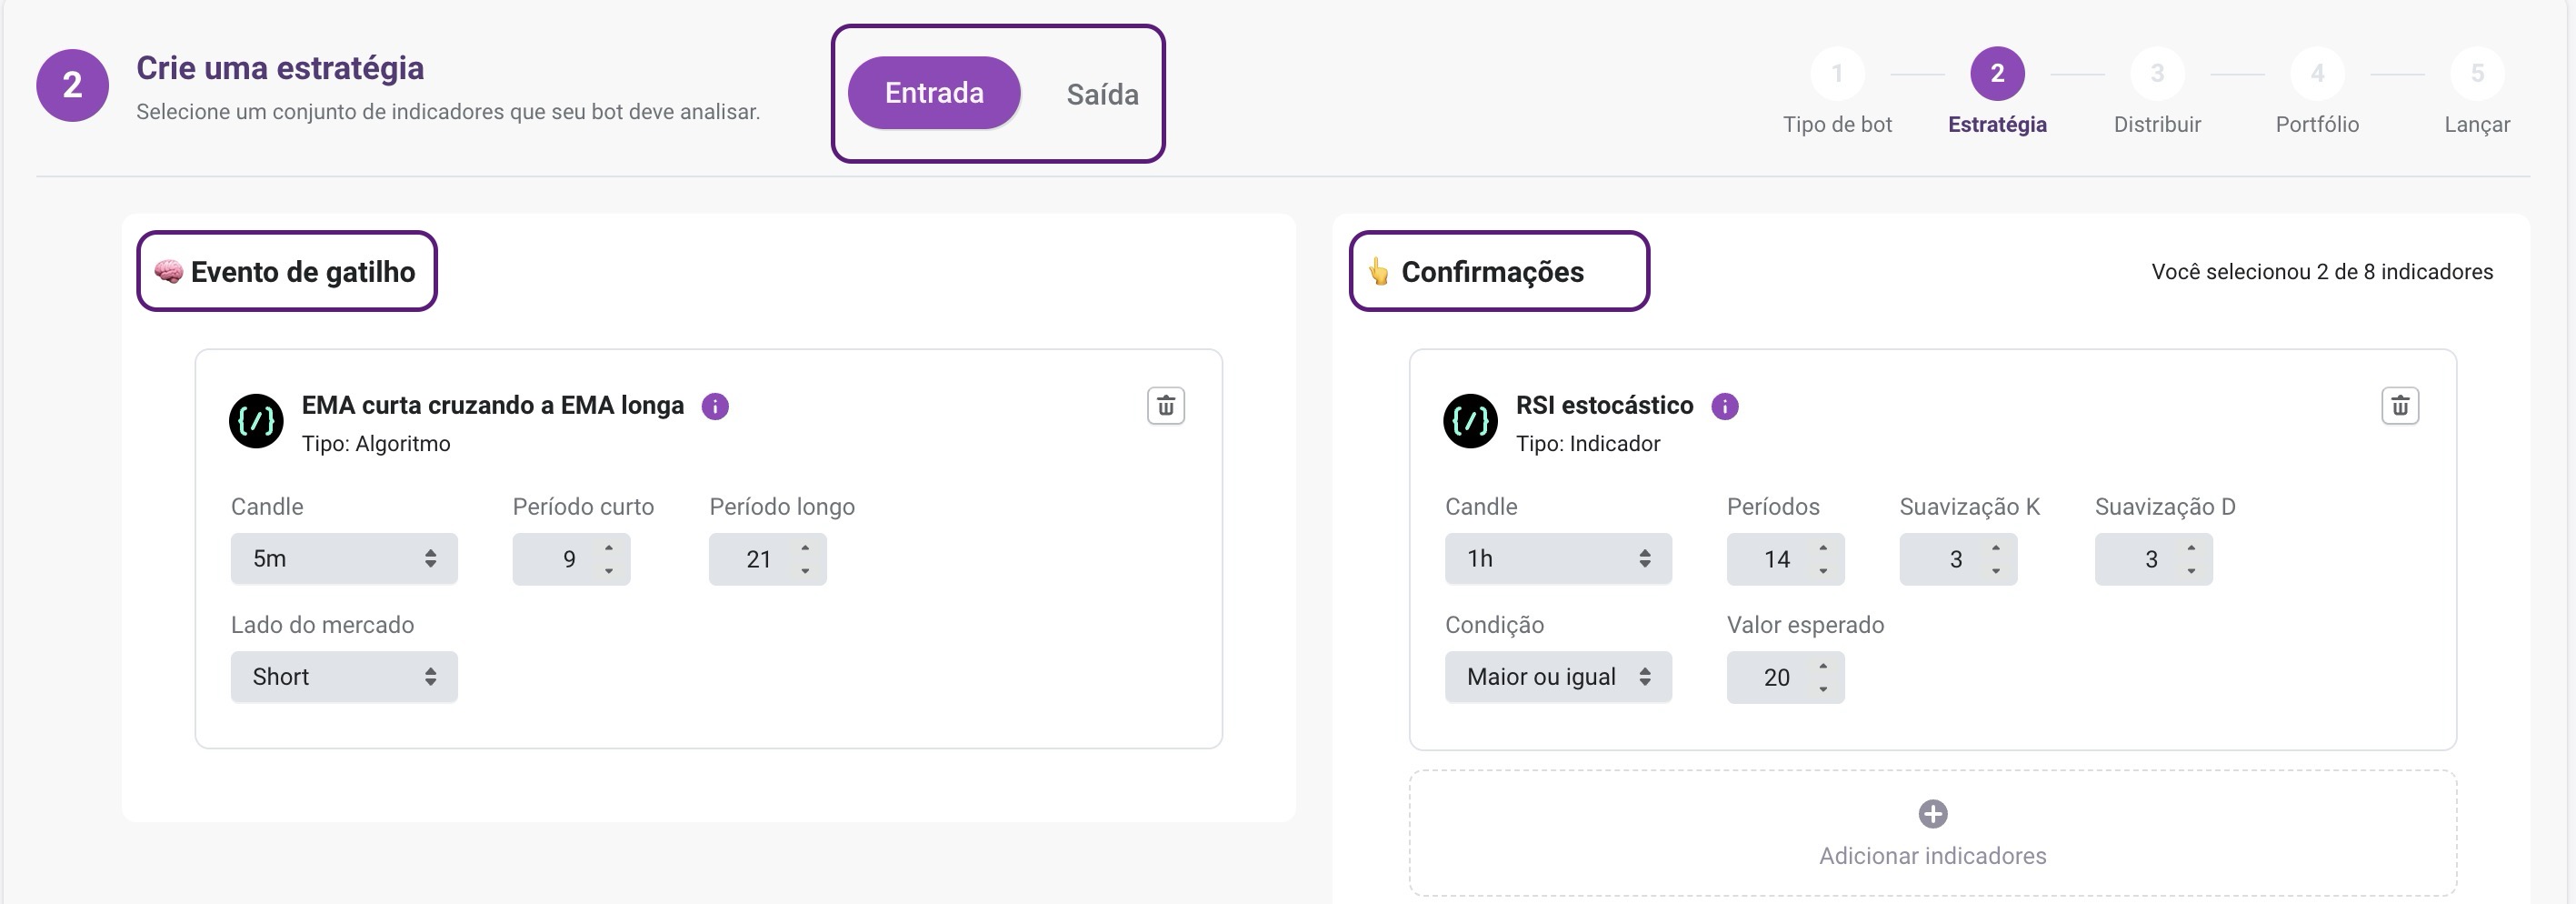Open the Lado do mercado Short dropdown
2576x904 pixels.
coord(344,677)
